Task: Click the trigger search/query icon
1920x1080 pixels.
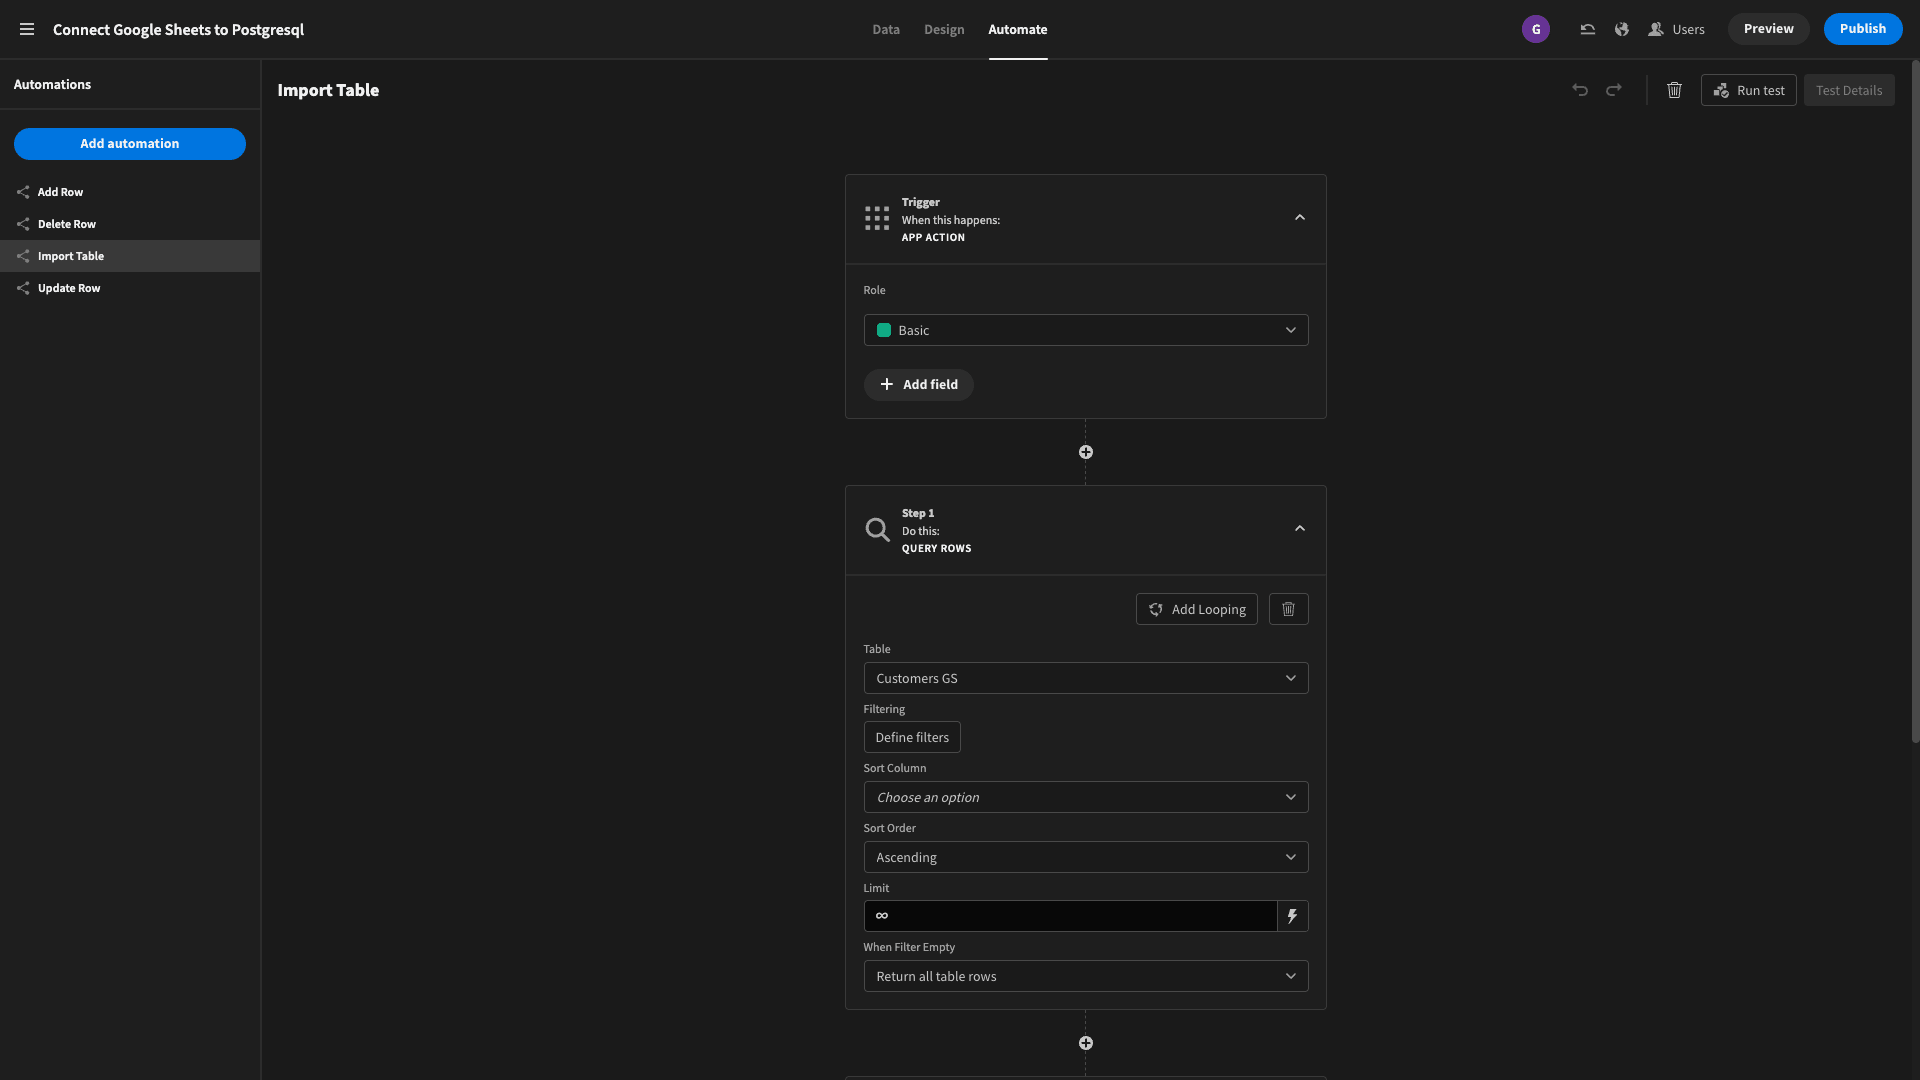Action: pyautogui.click(x=877, y=530)
